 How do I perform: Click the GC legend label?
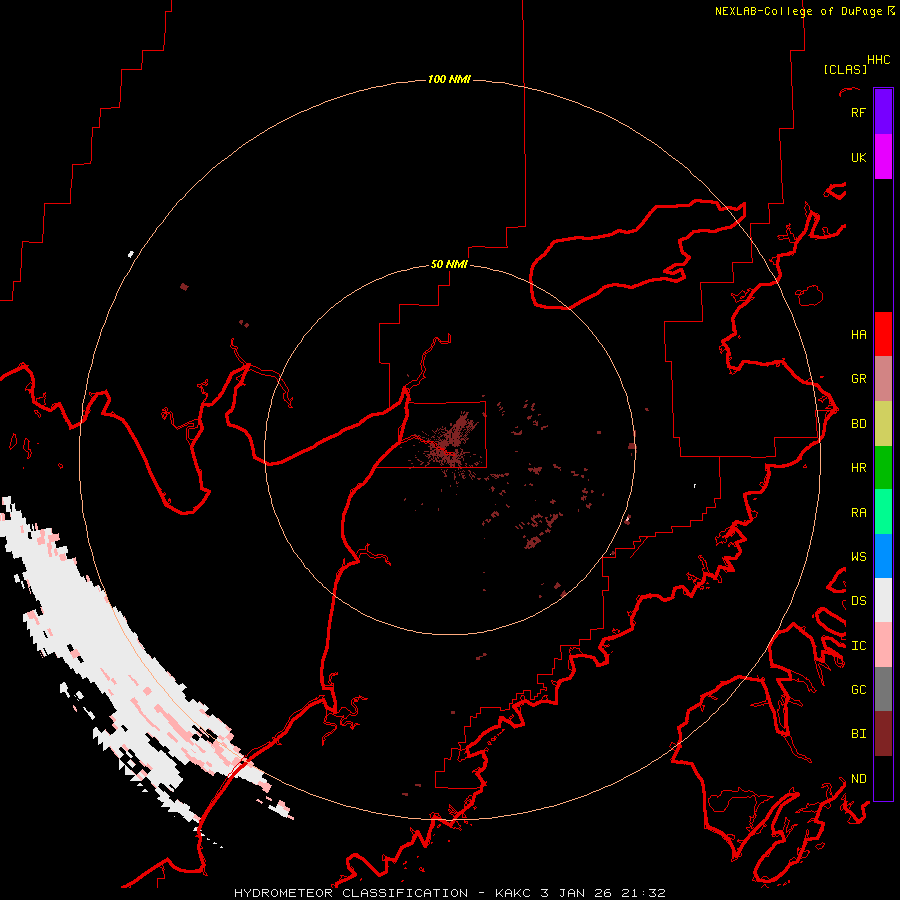pos(858,690)
